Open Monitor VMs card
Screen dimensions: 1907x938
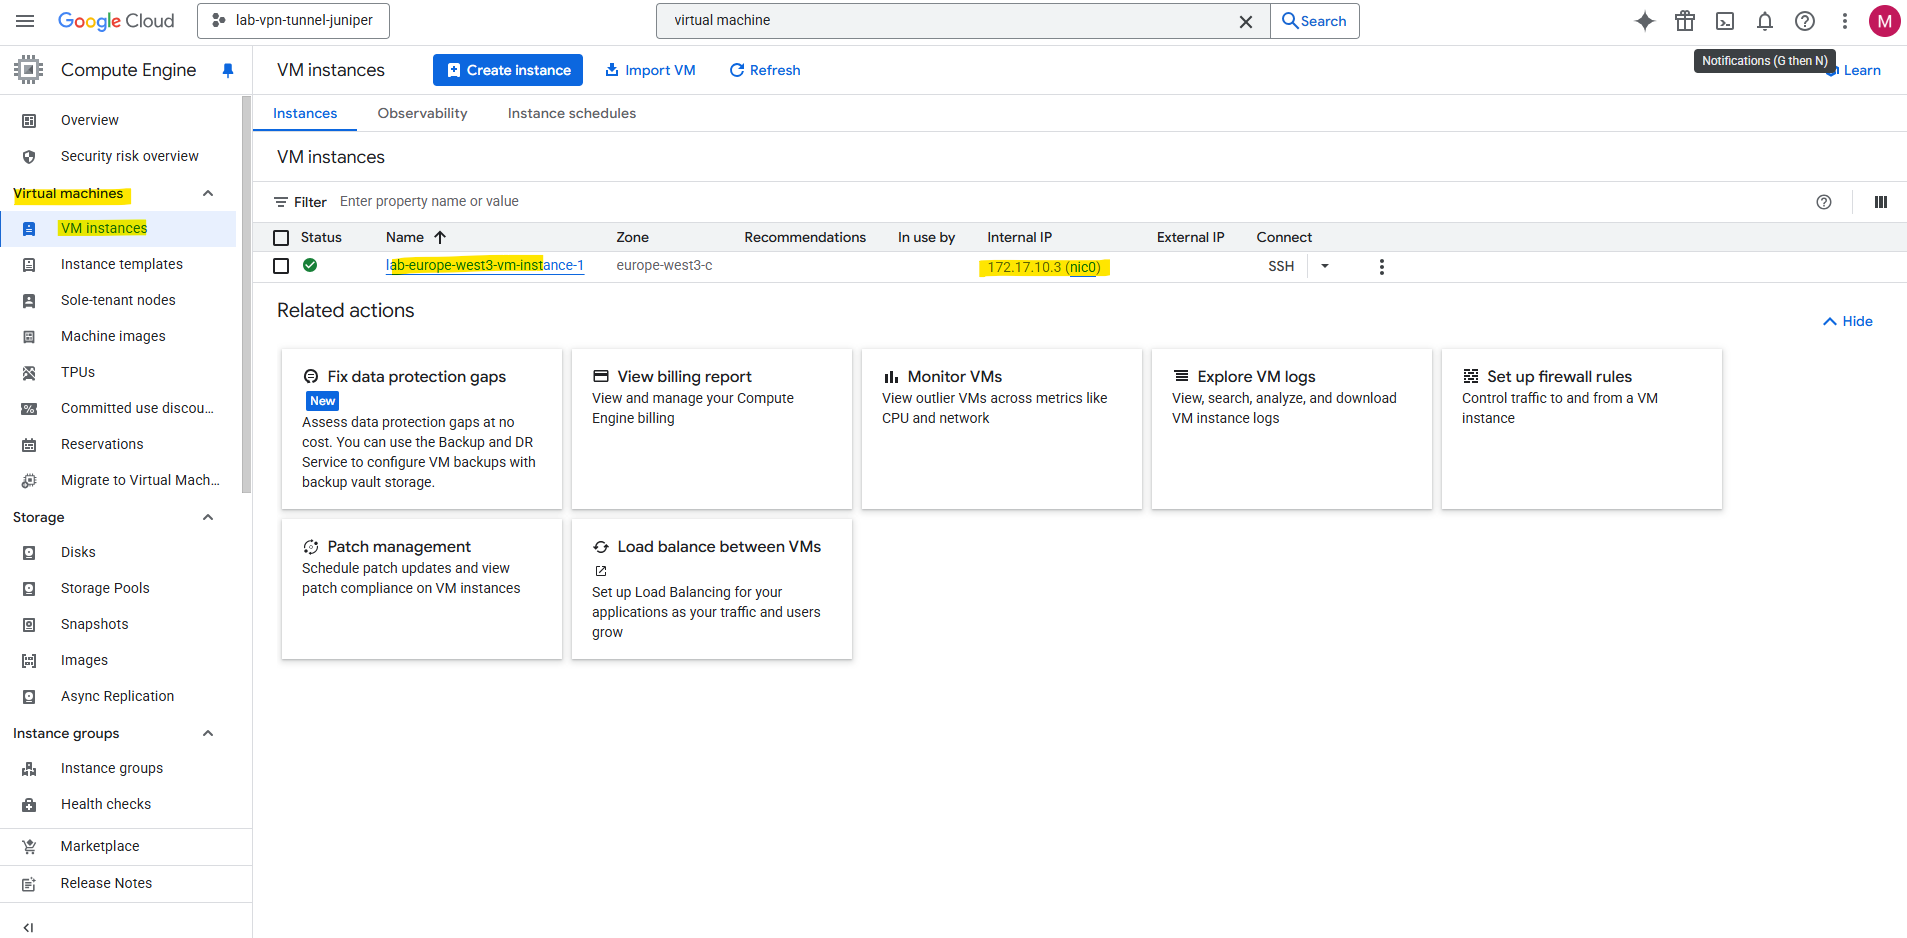tap(1002, 429)
